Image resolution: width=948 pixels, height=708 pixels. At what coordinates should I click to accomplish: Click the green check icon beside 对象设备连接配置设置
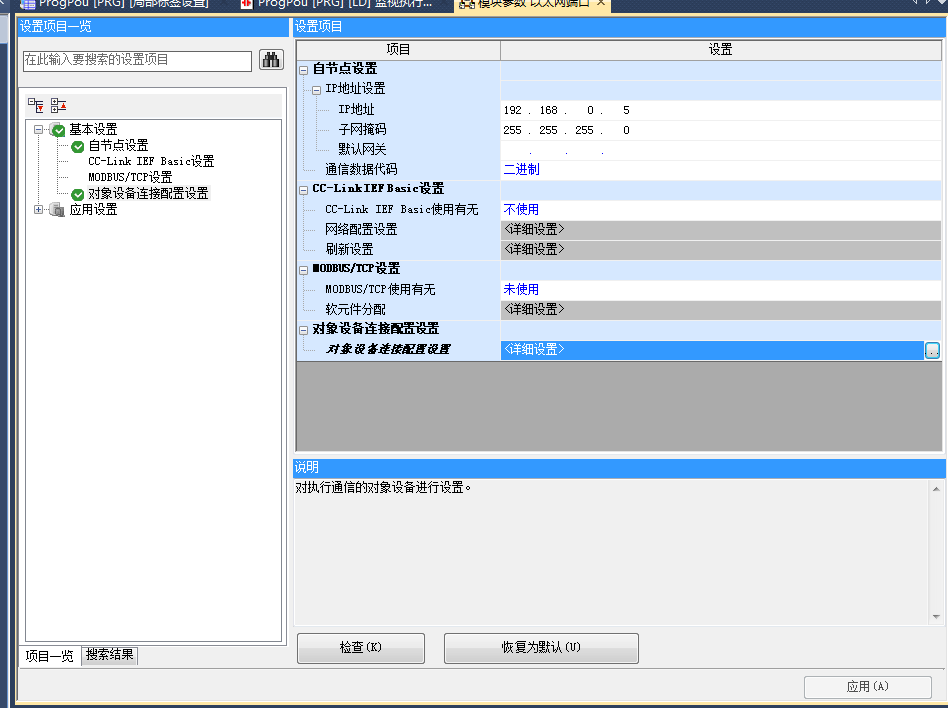point(78,194)
